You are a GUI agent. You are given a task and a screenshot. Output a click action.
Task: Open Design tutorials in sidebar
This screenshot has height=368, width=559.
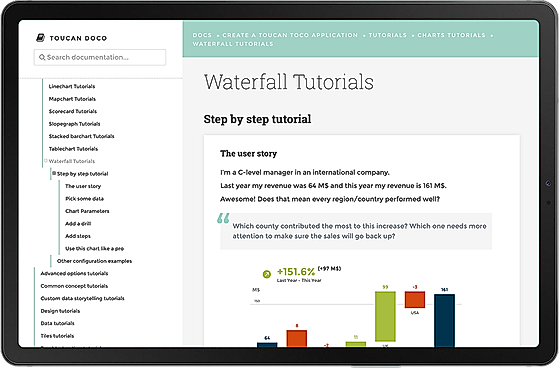click(60, 311)
